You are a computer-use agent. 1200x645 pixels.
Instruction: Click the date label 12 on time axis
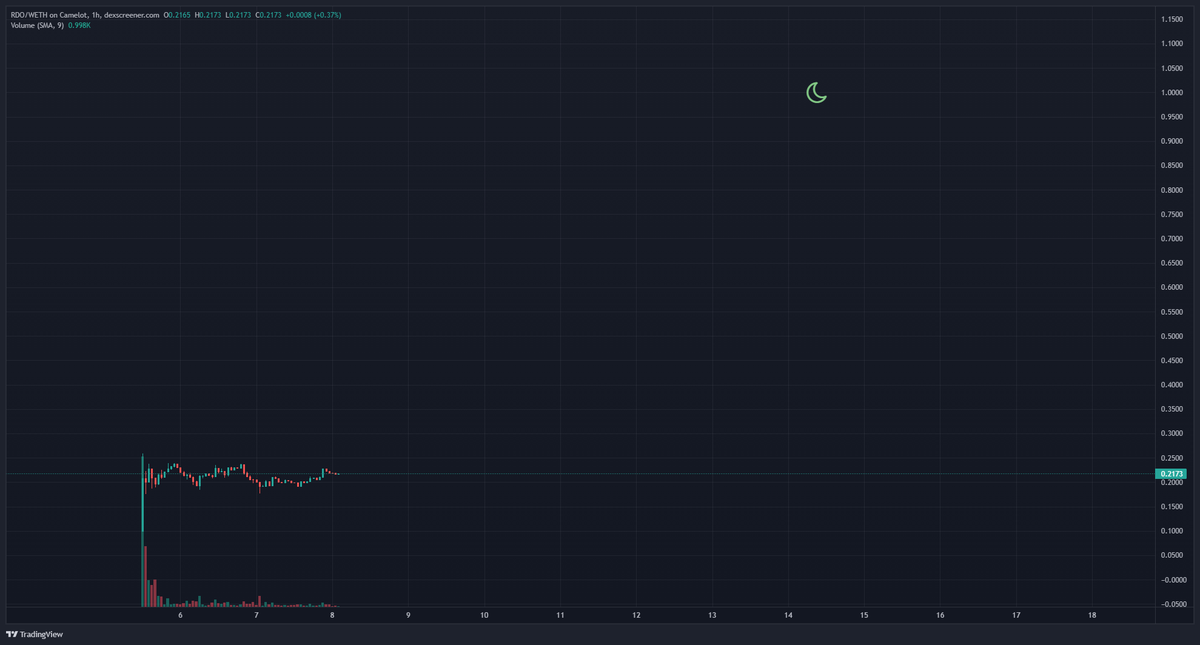(635, 616)
